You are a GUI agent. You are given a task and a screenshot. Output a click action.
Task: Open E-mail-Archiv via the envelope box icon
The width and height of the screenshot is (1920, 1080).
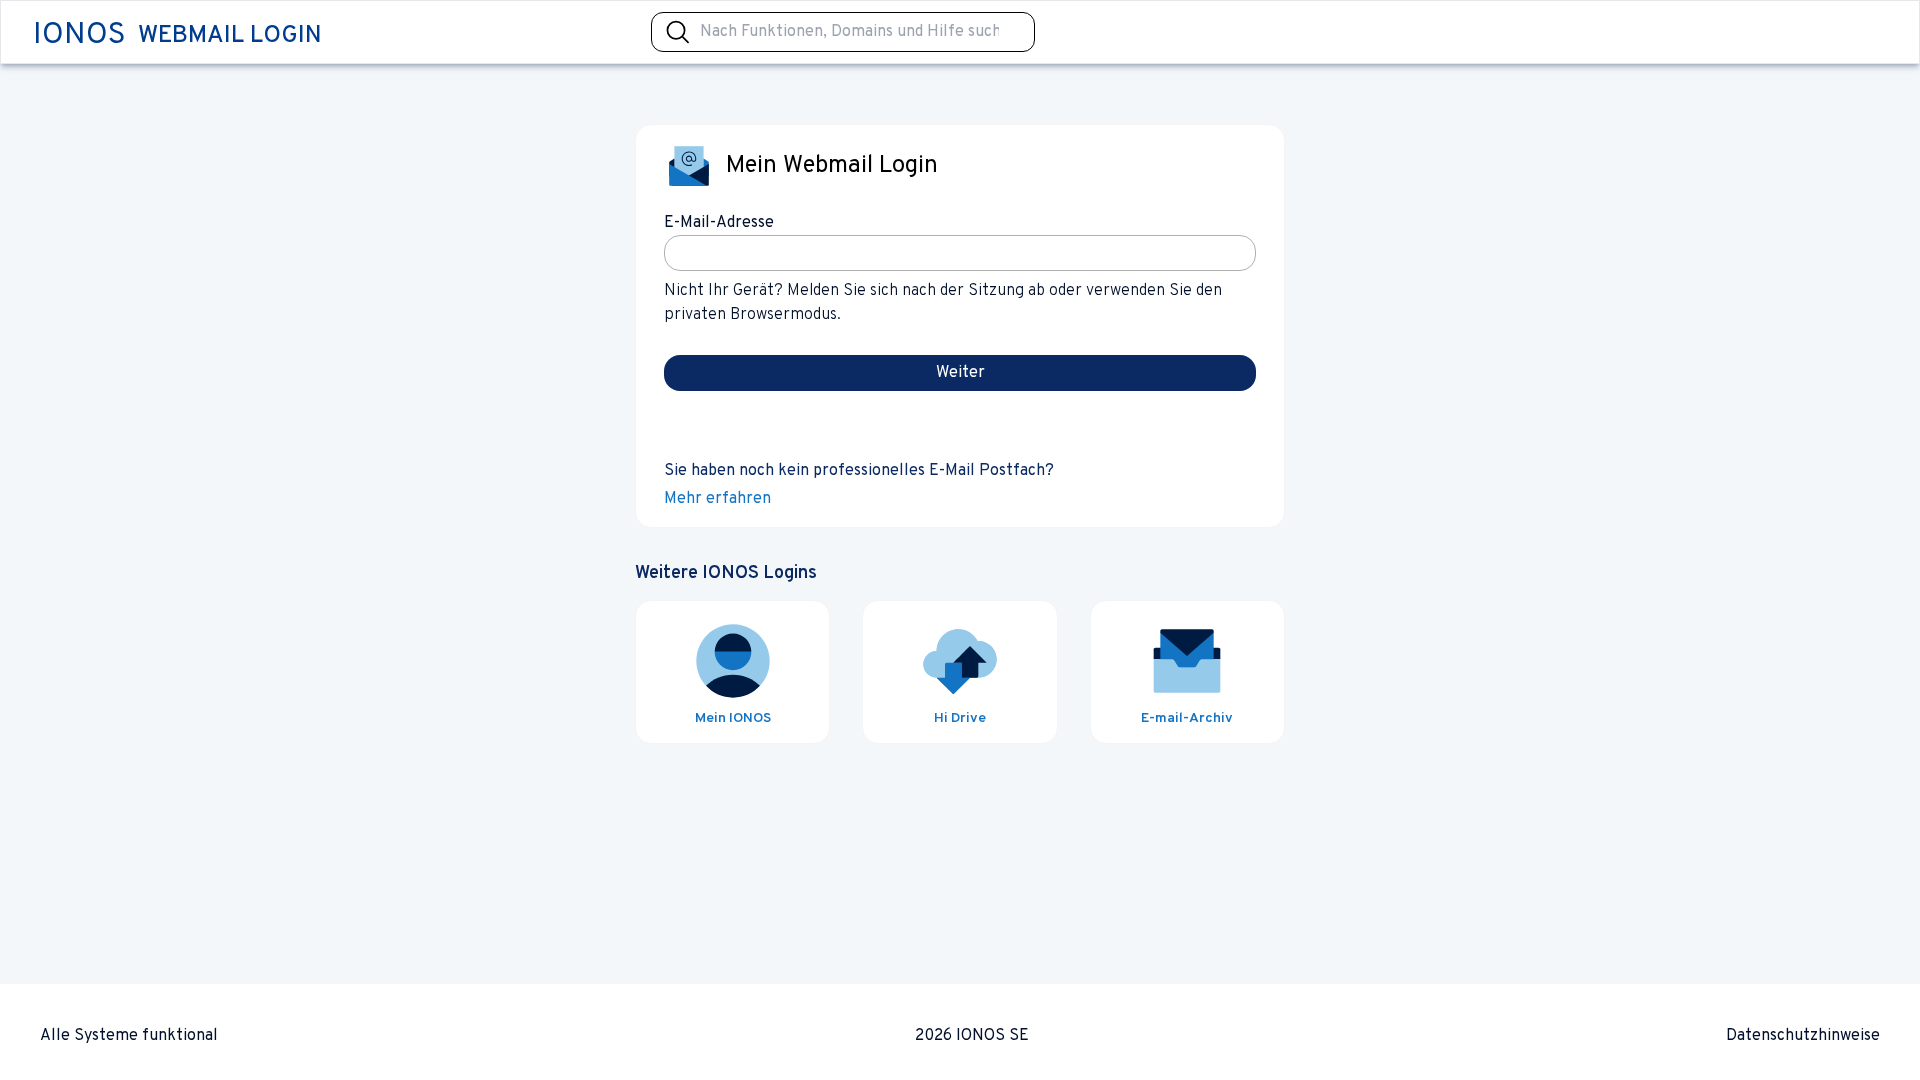pyautogui.click(x=1187, y=661)
